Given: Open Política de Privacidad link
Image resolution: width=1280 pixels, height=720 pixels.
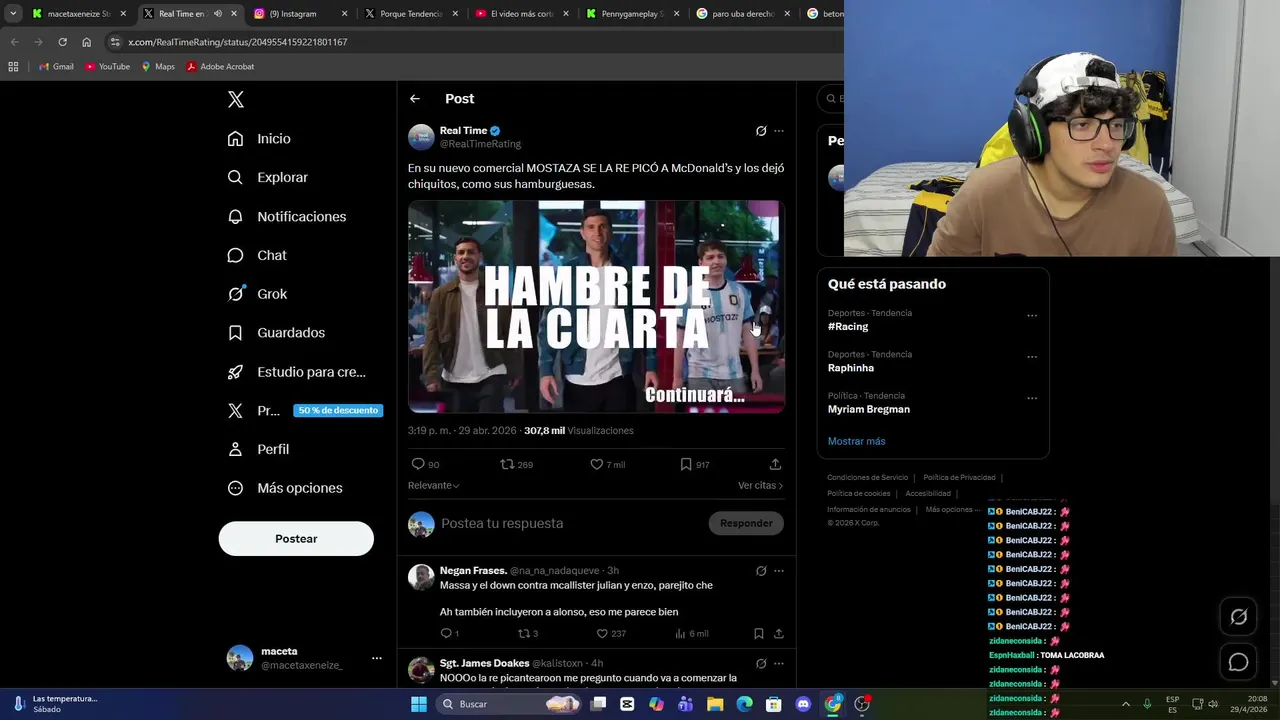Looking at the screenshot, I should click(959, 478).
